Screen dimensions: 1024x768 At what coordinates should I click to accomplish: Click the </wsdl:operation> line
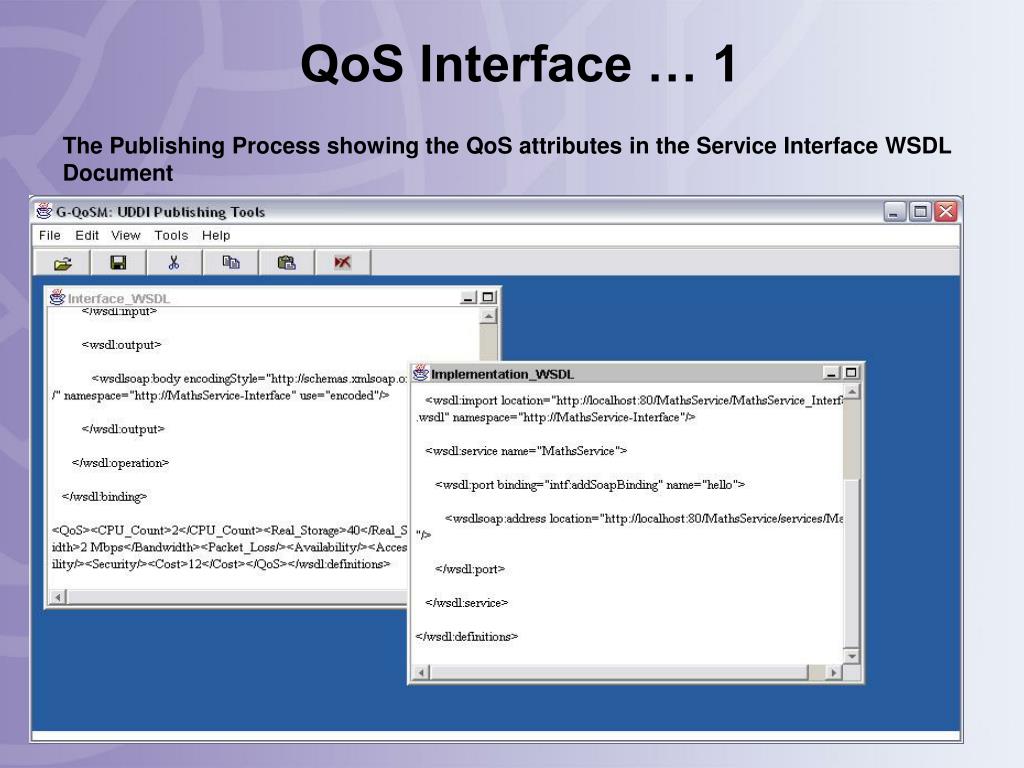pyautogui.click(x=120, y=463)
